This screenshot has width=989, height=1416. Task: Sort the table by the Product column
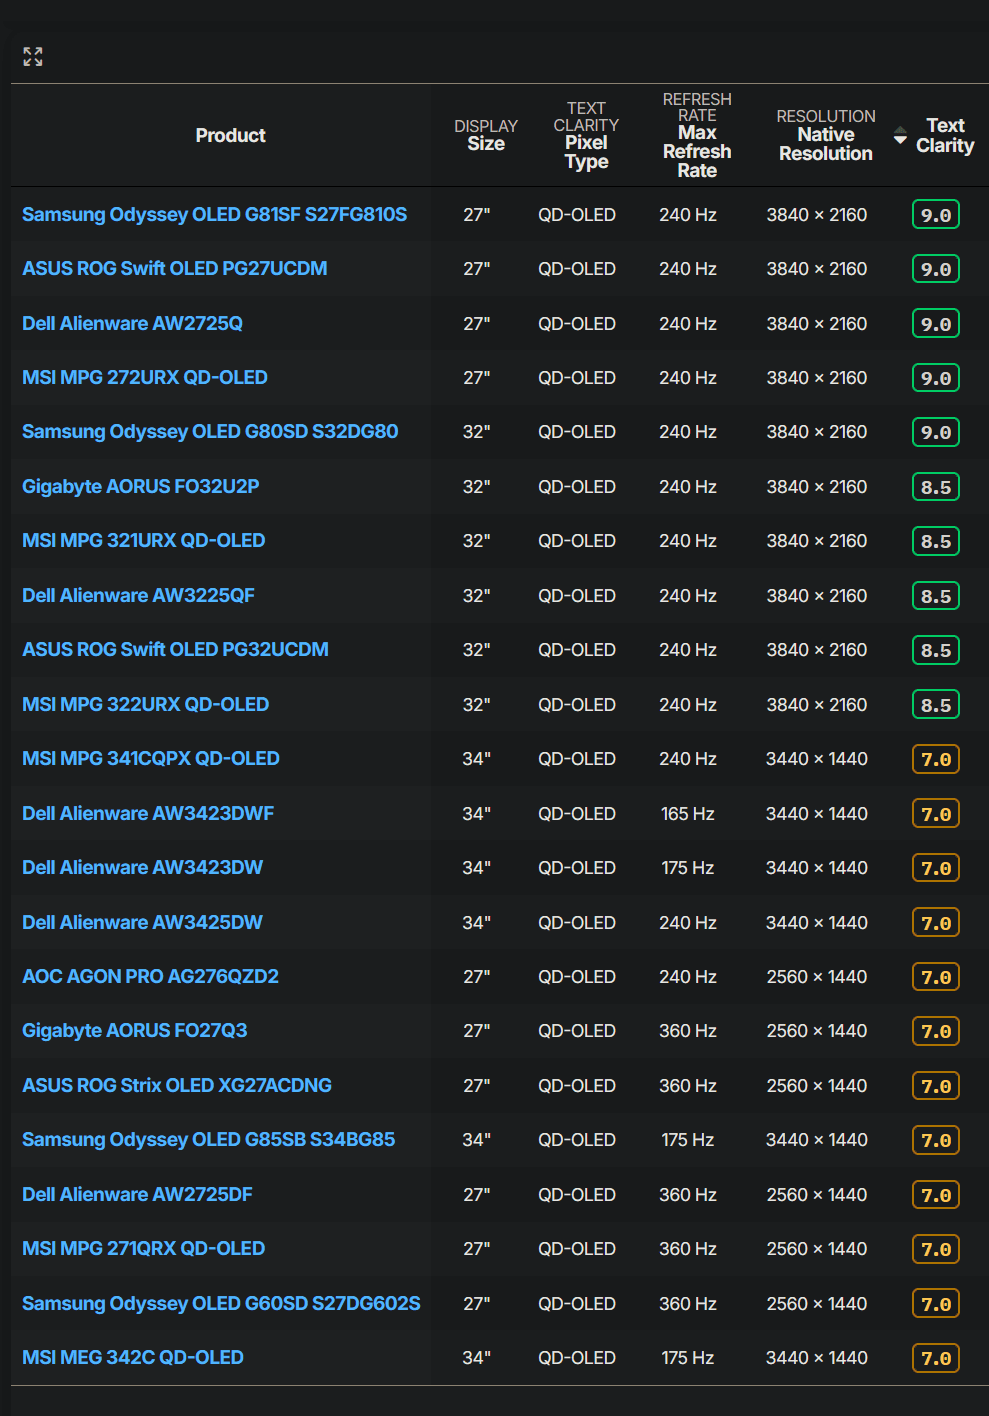230,135
